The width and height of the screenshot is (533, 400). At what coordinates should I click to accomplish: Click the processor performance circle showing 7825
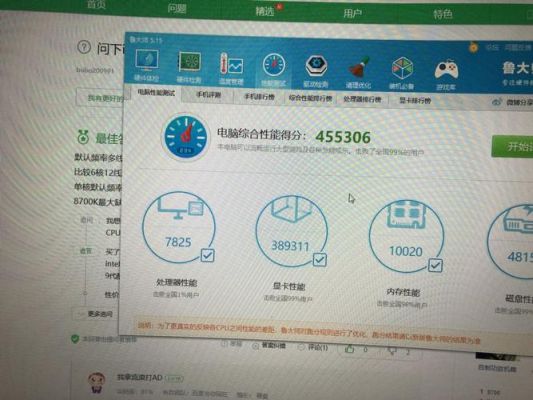tap(178, 227)
